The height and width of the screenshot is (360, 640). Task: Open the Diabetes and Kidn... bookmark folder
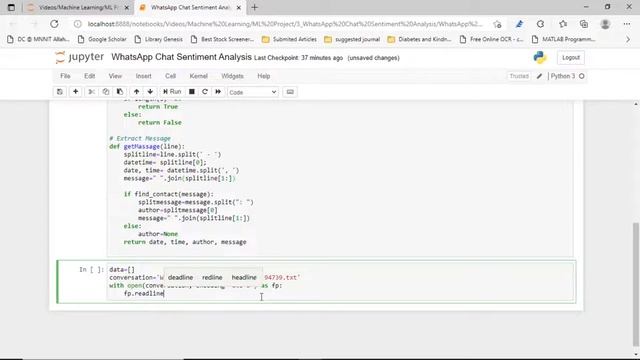419,39
